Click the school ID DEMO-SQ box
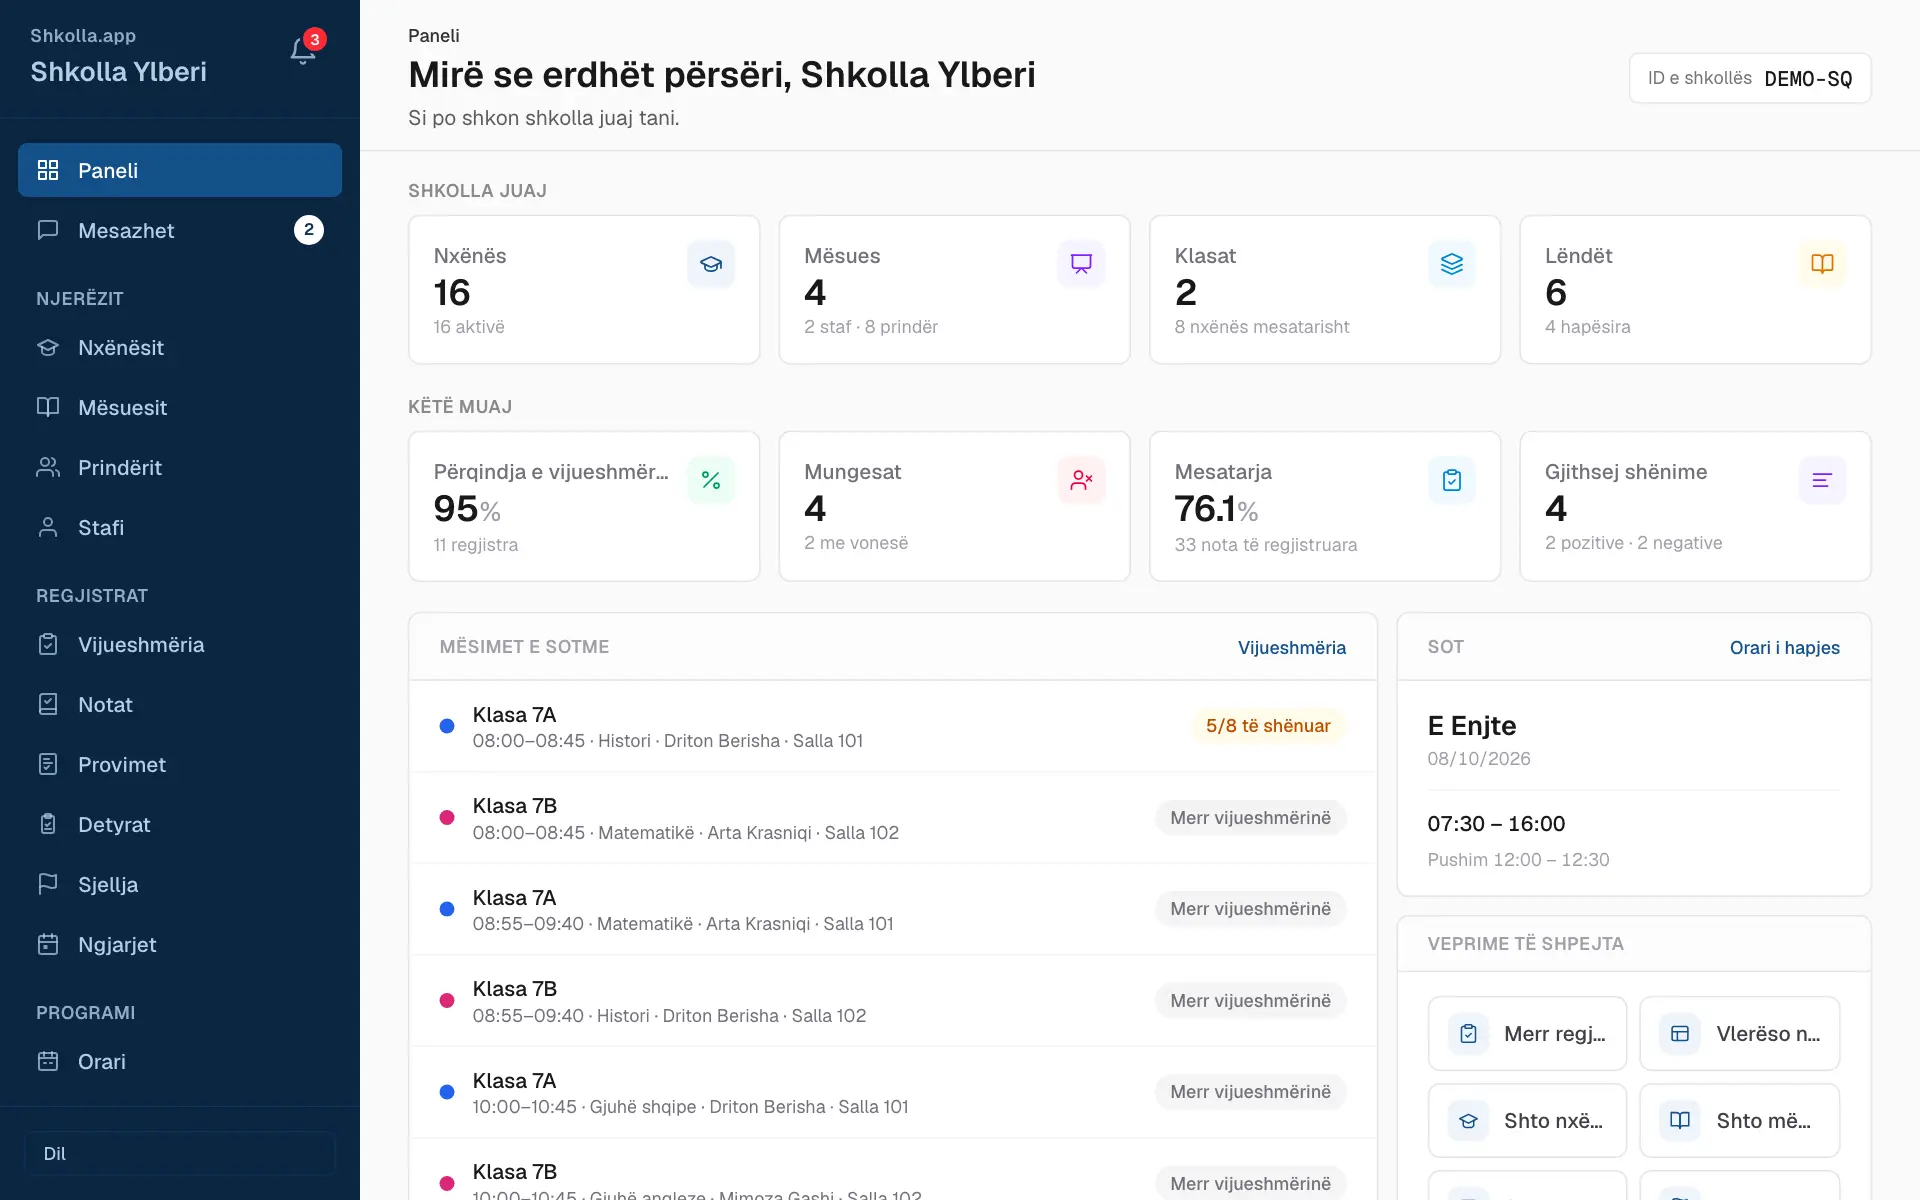1920x1200 pixels. click(1750, 78)
